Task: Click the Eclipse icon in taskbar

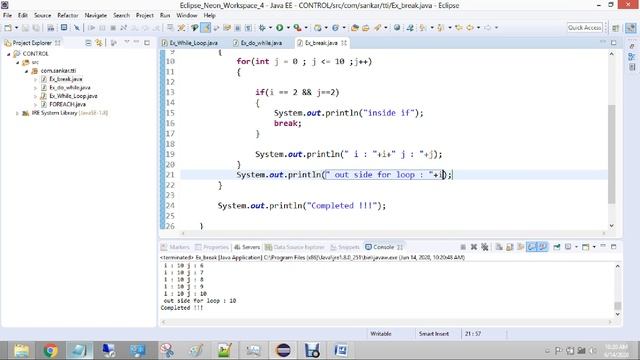Action: pyautogui.click(x=283, y=350)
